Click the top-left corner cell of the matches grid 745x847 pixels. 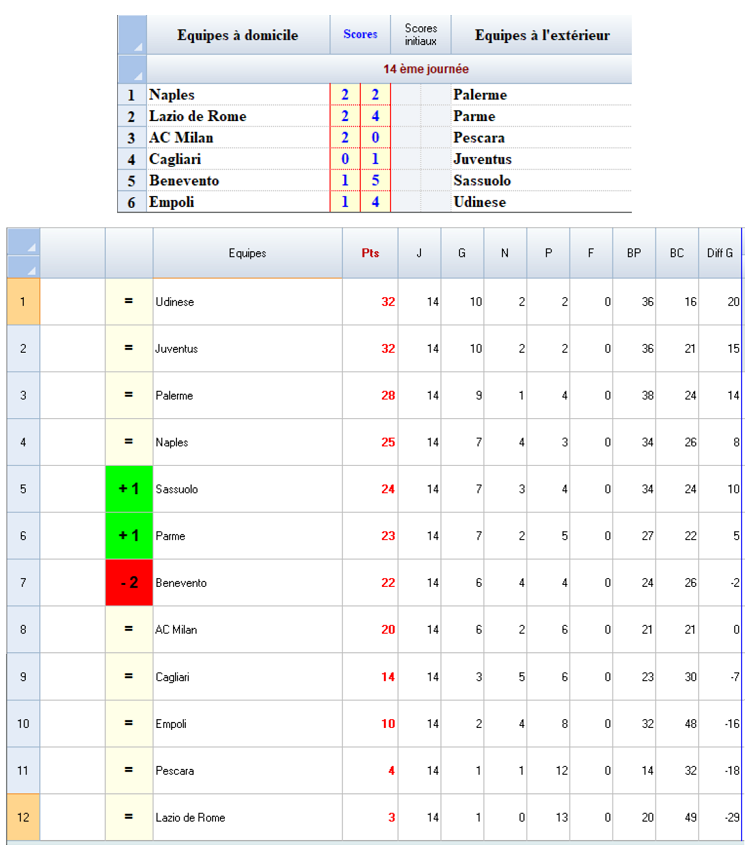click(132, 35)
